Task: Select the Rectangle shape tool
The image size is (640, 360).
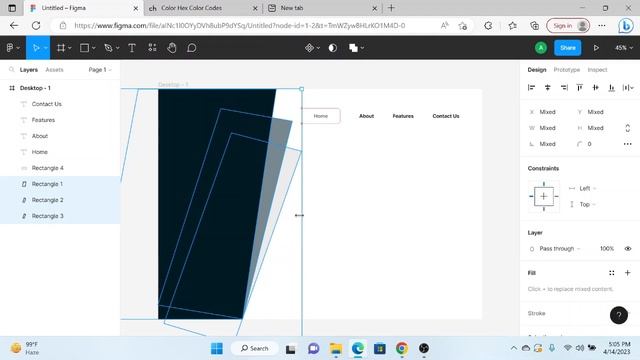Action: click(x=84, y=48)
